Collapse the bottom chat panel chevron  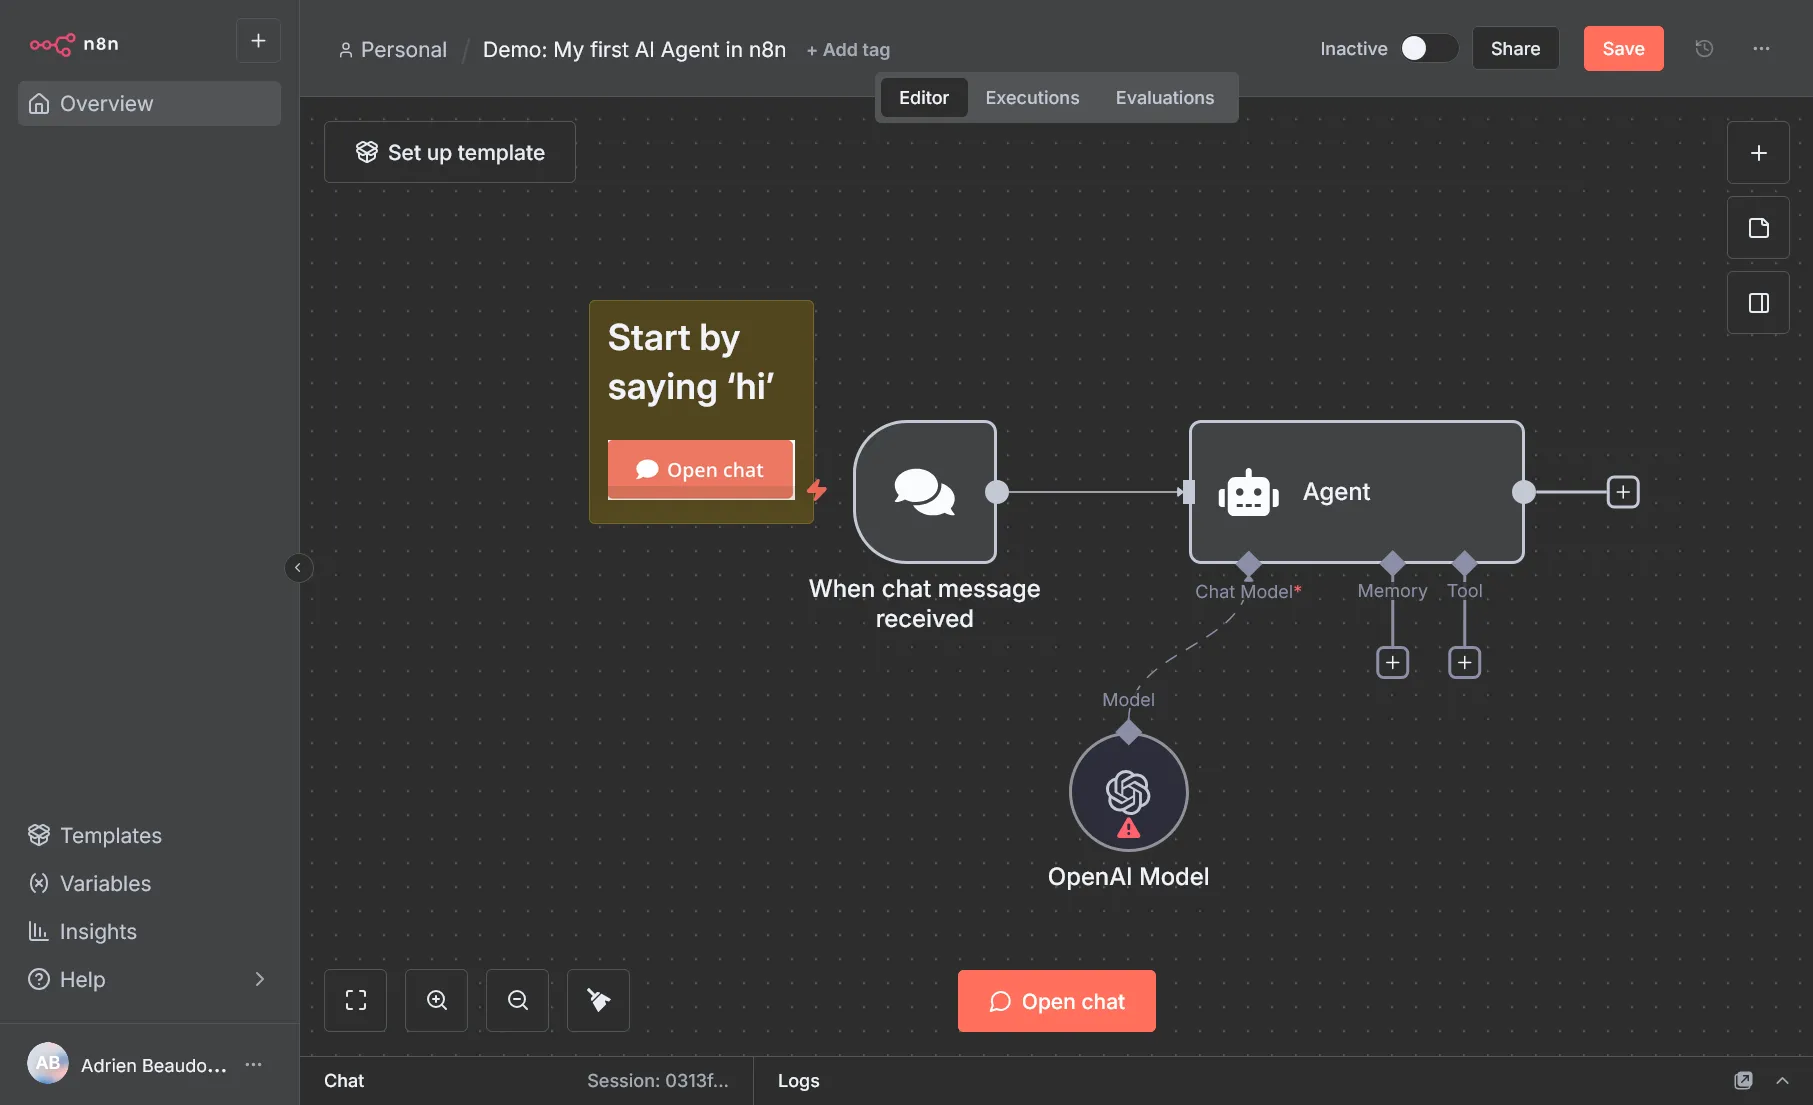tap(1784, 1081)
